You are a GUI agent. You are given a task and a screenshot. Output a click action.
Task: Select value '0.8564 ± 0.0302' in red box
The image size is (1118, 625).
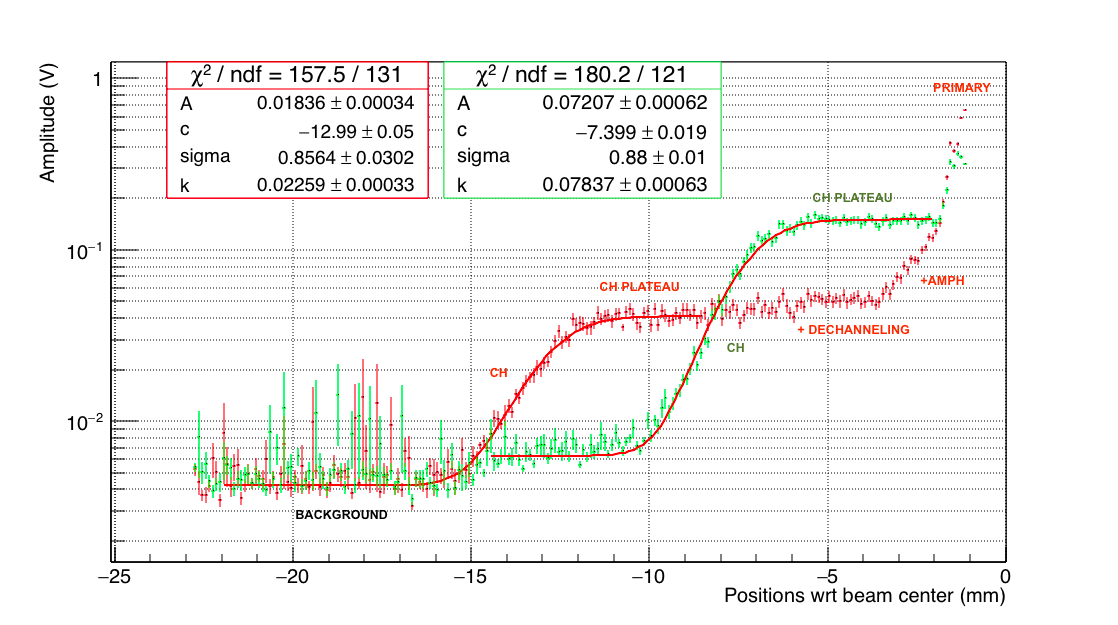pyautogui.click(x=346, y=157)
